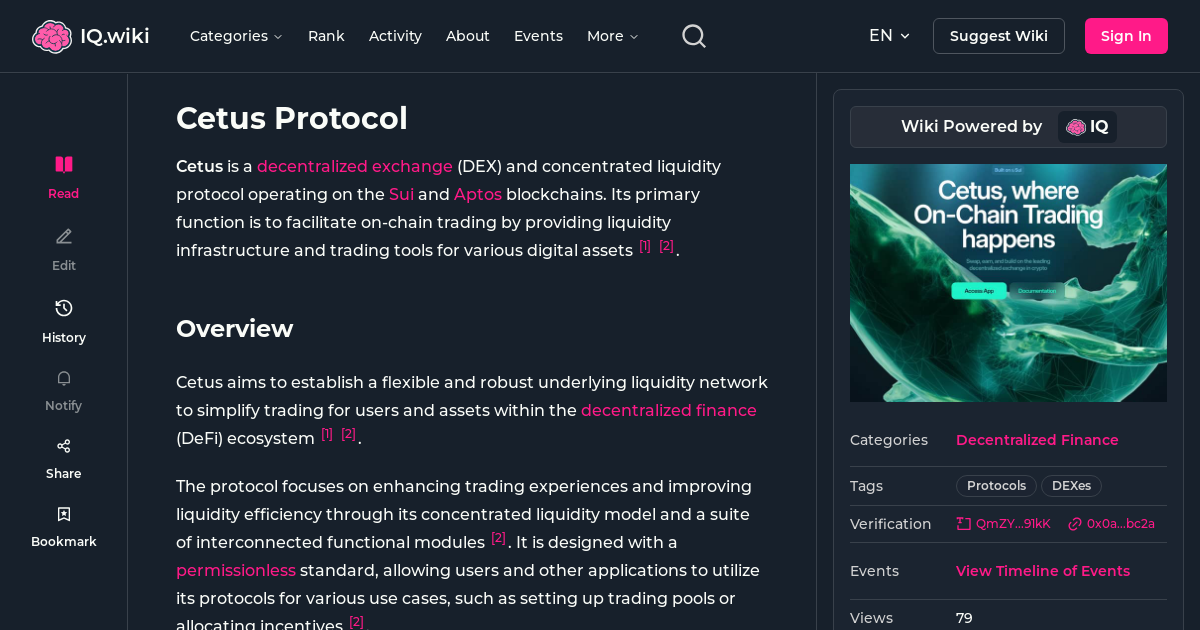Click the Edit pencil icon

coord(63,236)
